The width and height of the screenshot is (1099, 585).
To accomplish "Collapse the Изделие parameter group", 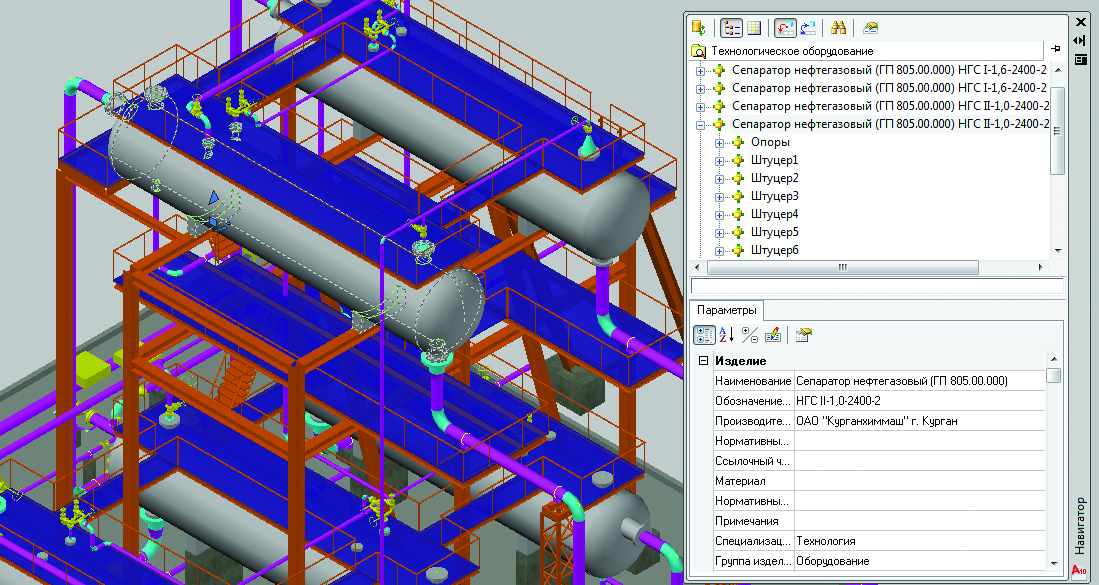I will [x=704, y=361].
